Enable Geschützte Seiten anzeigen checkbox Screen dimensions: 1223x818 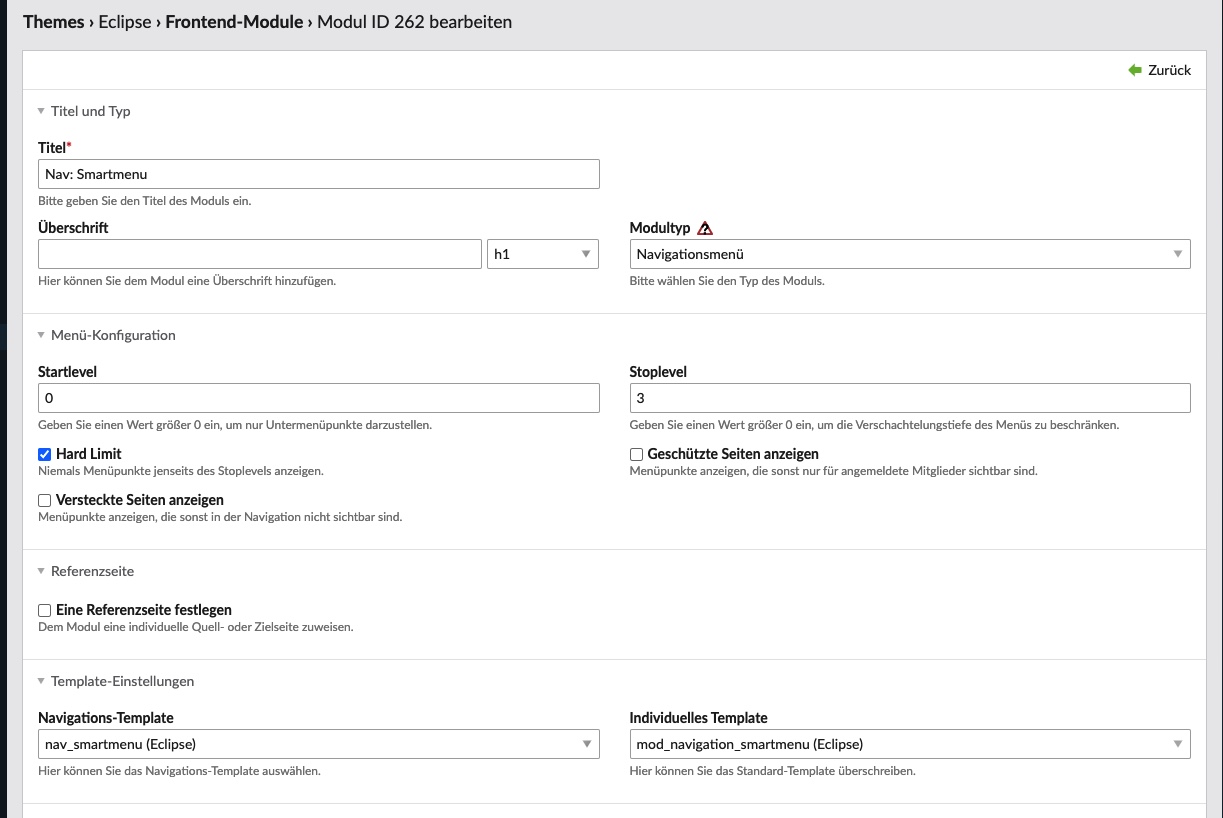[636, 454]
